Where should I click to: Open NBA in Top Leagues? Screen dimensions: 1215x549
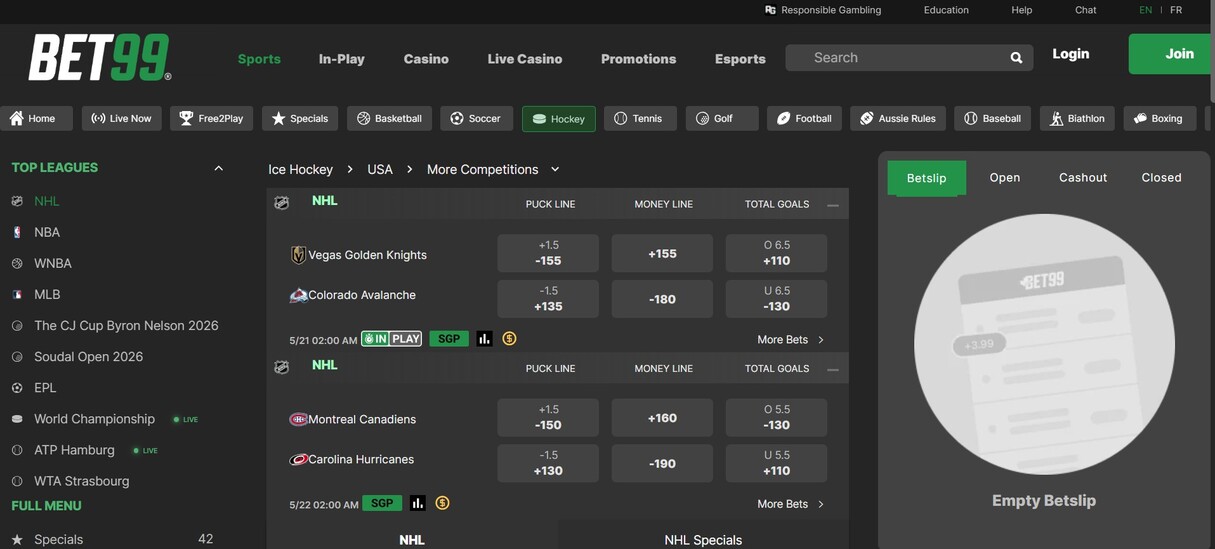[47, 232]
